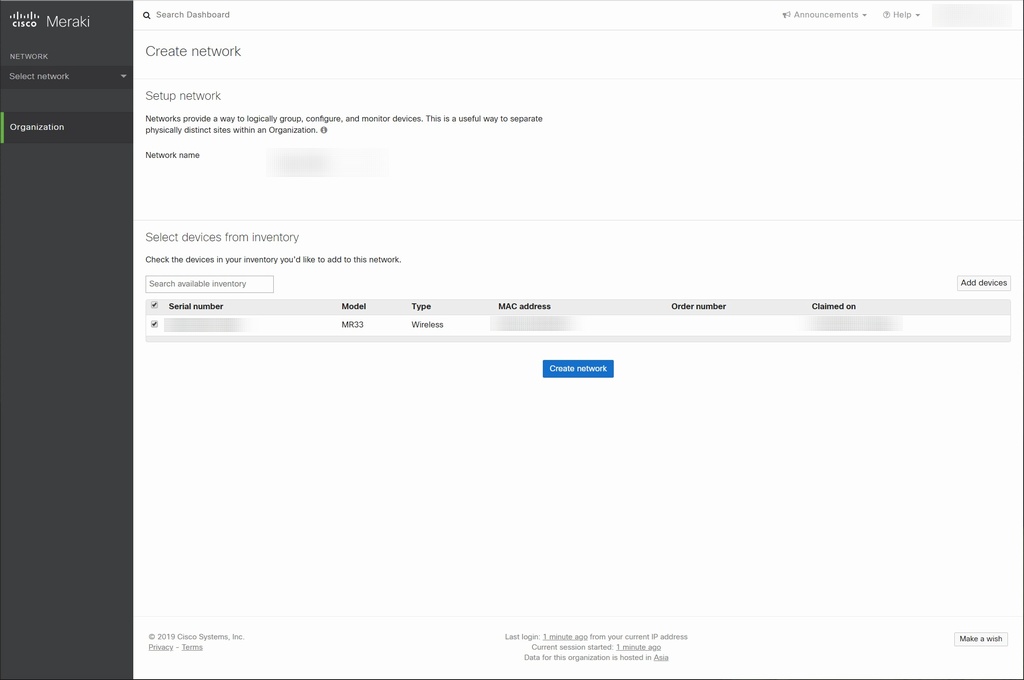Open the Organization sidebar item
This screenshot has width=1024, height=680.
pos(67,127)
